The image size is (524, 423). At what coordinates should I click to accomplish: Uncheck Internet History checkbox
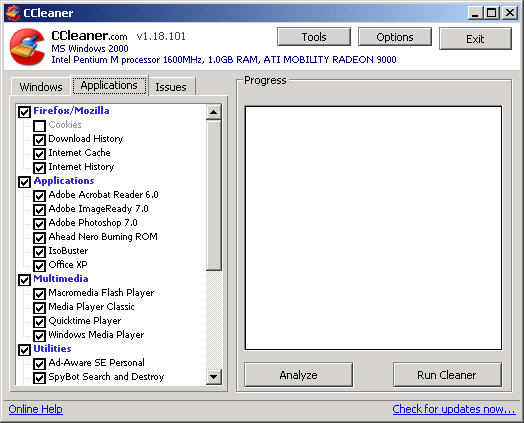39,168
